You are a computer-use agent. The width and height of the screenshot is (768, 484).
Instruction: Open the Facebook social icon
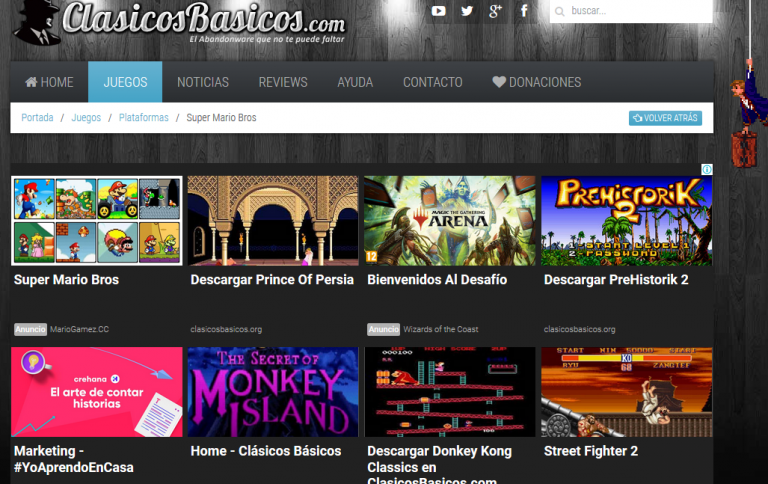point(524,11)
